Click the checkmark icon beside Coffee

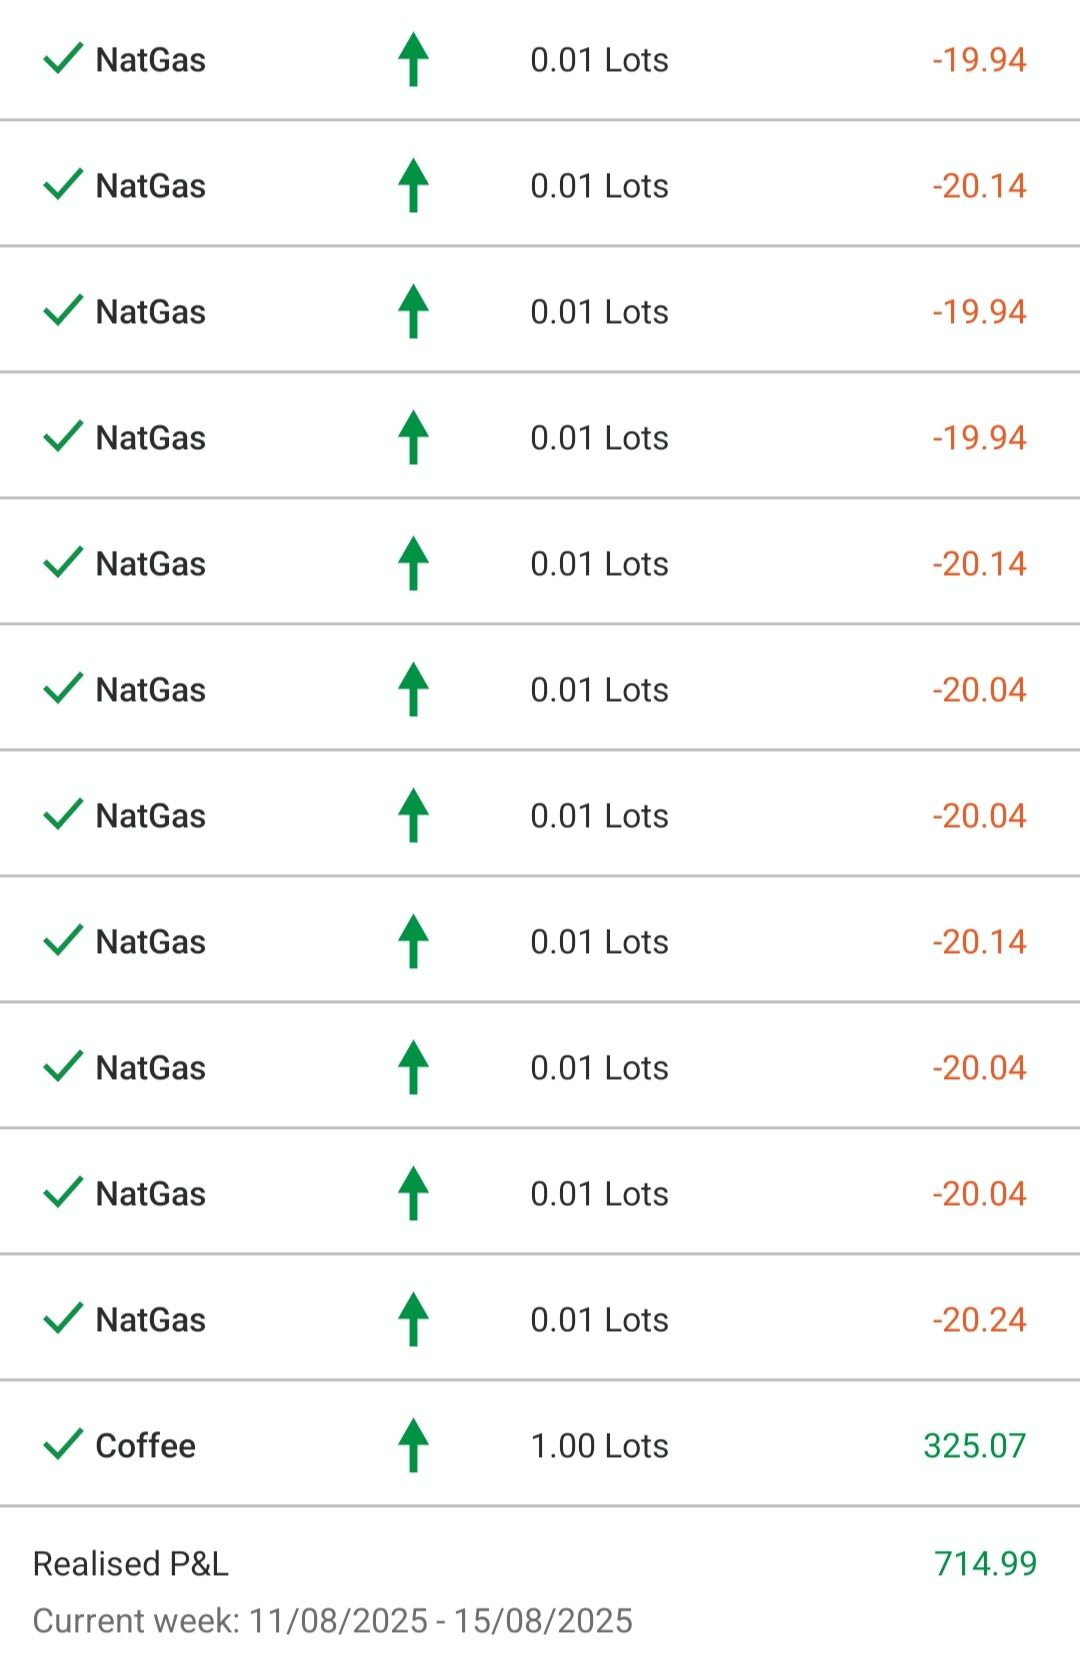click(x=63, y=1444)
